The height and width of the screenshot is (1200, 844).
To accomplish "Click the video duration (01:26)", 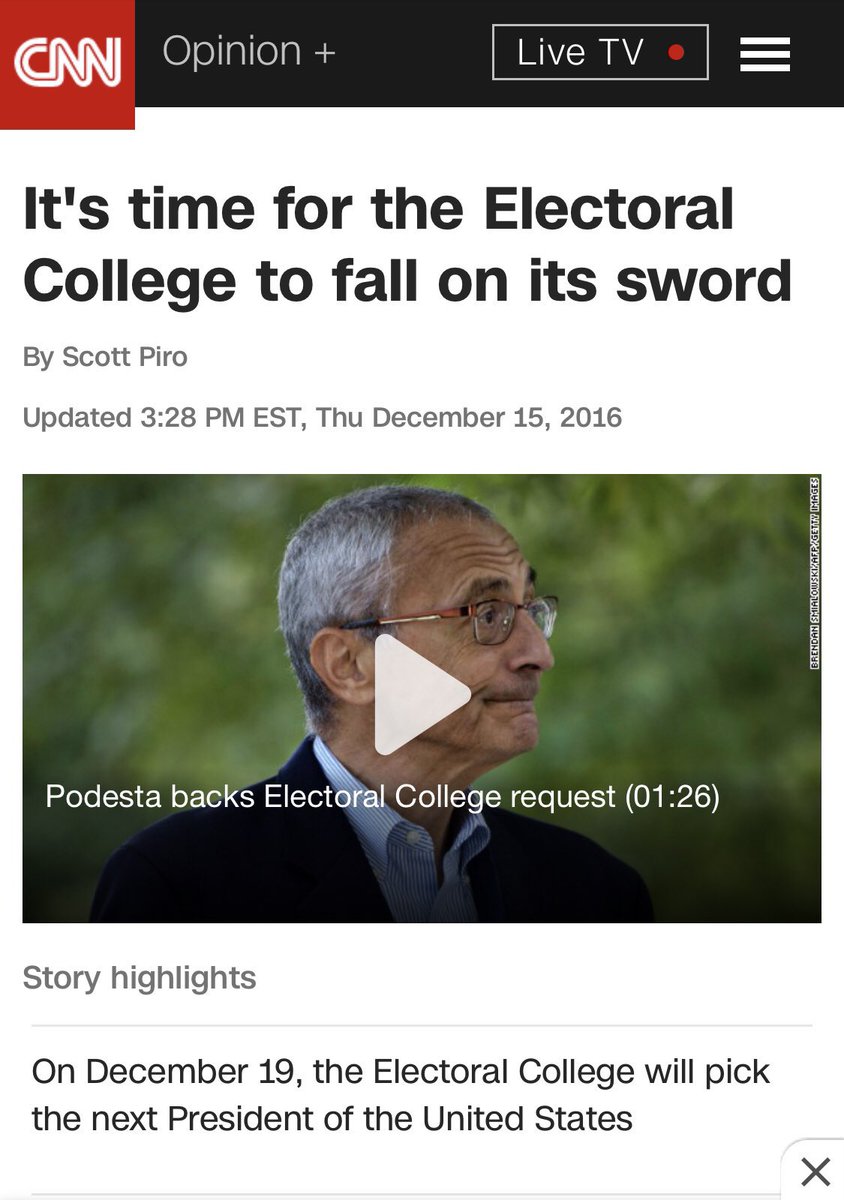I will point(672,797).
